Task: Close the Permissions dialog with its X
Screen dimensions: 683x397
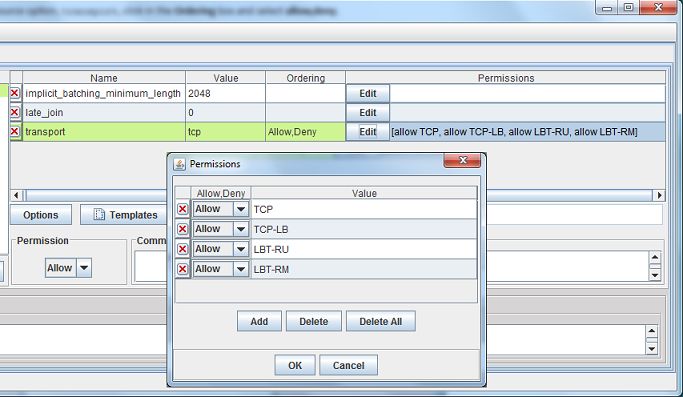Action: pyautogui.click(x=463, y=160)
